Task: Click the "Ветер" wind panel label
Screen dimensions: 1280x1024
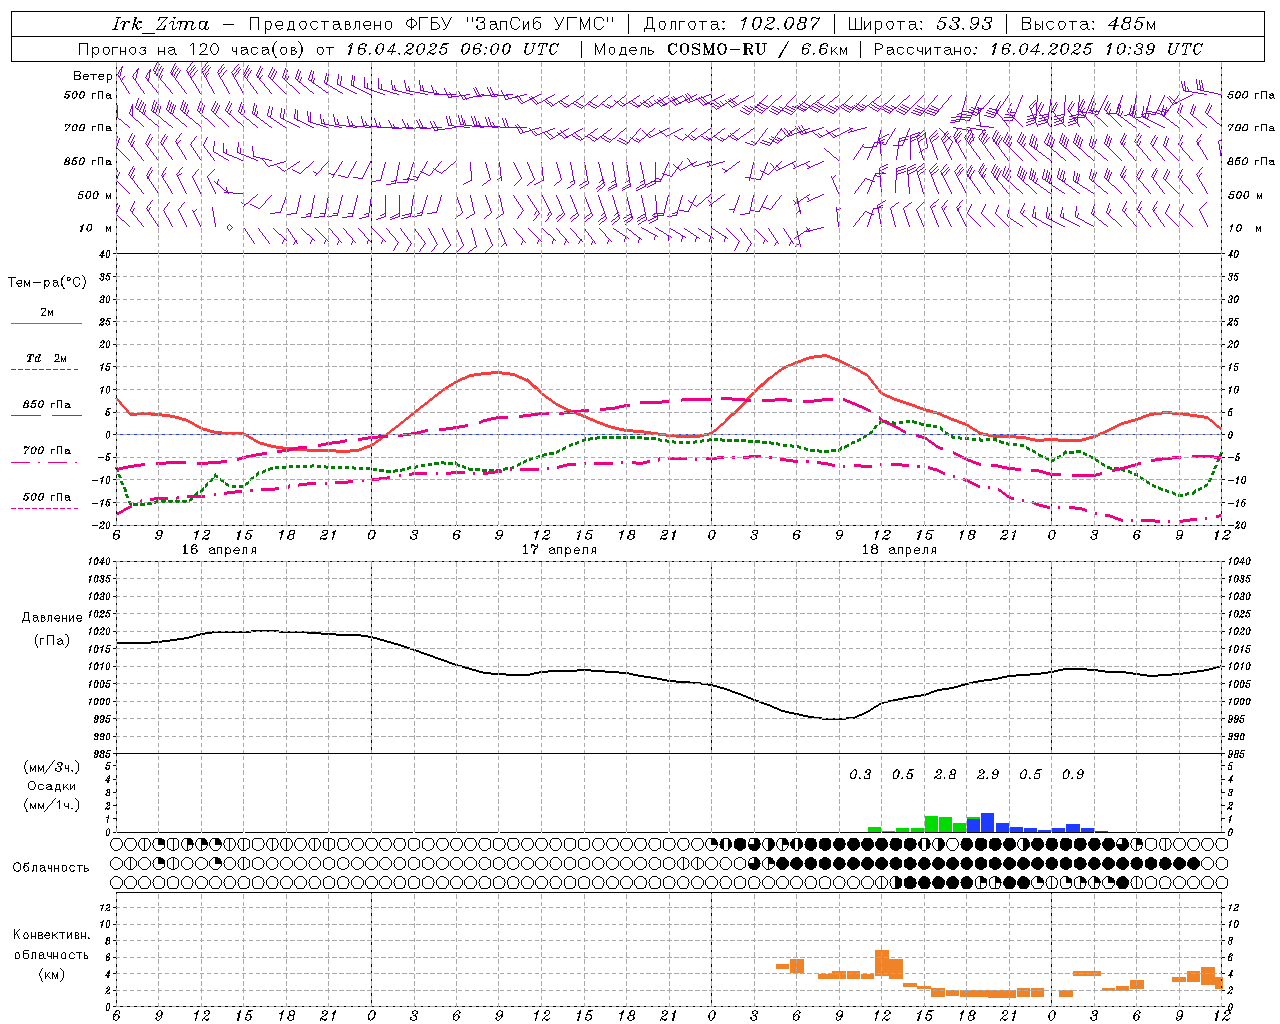Action: pos(92,76)
